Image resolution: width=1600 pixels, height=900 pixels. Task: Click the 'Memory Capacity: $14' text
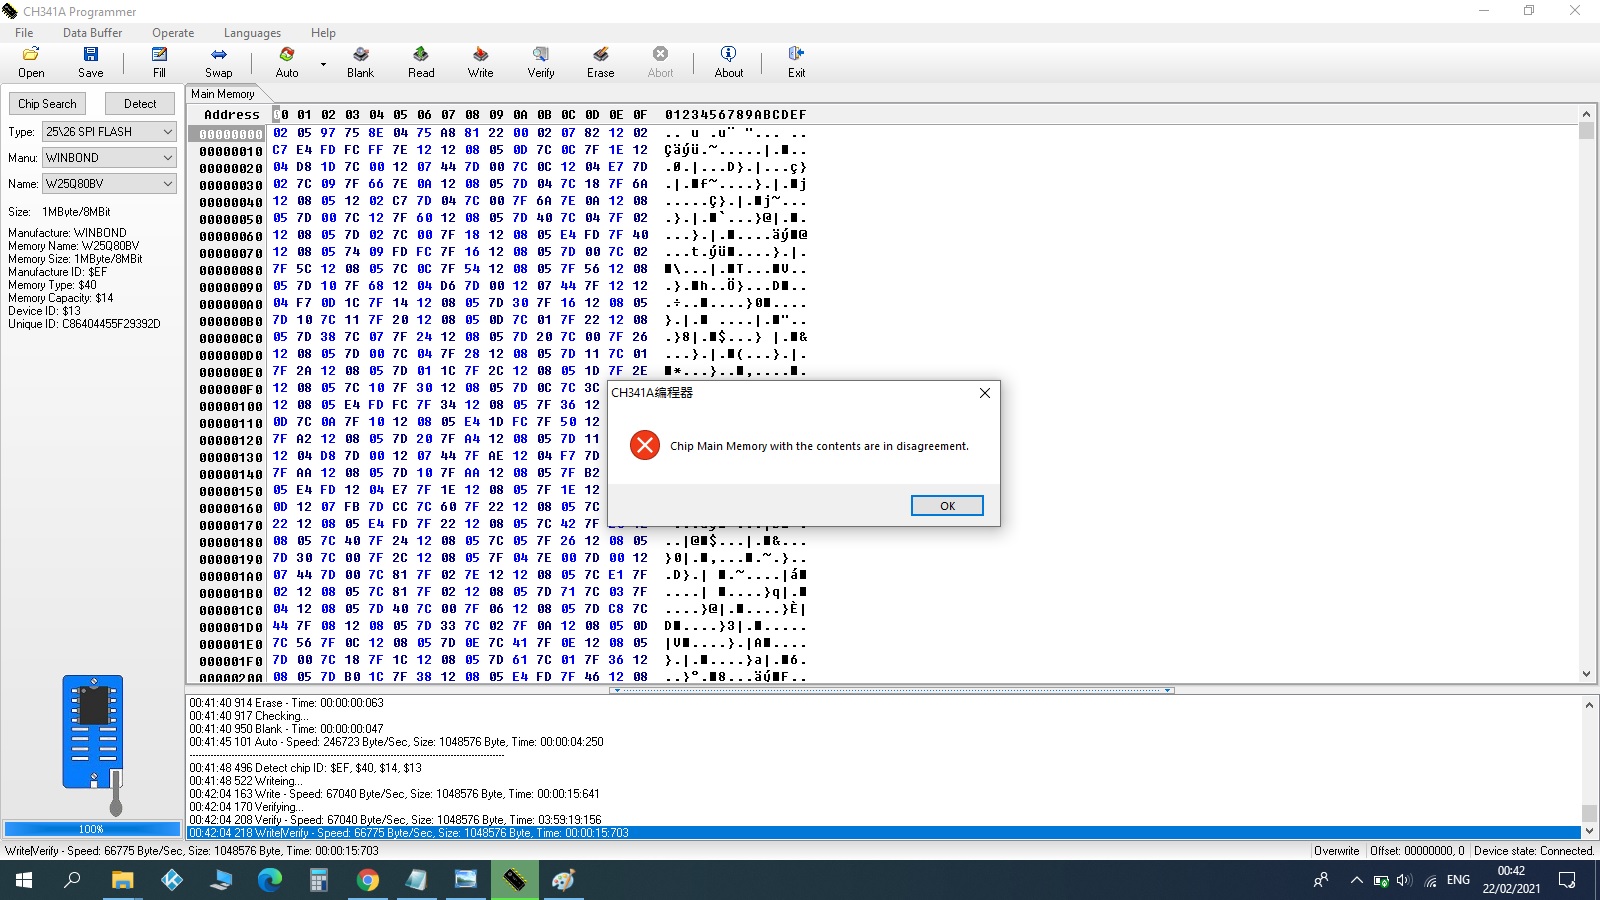pos(60,298)
